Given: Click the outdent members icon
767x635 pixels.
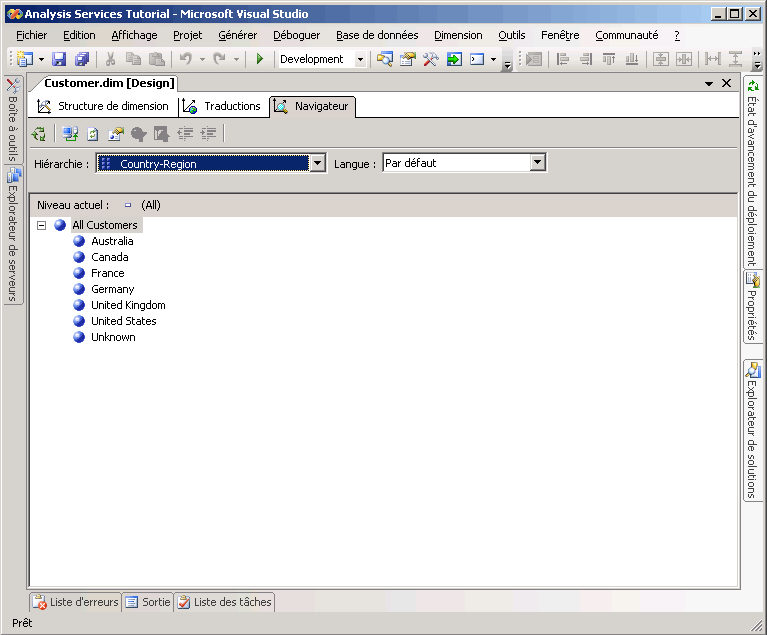Looking at the screenshot, I should tap(185, 134).
